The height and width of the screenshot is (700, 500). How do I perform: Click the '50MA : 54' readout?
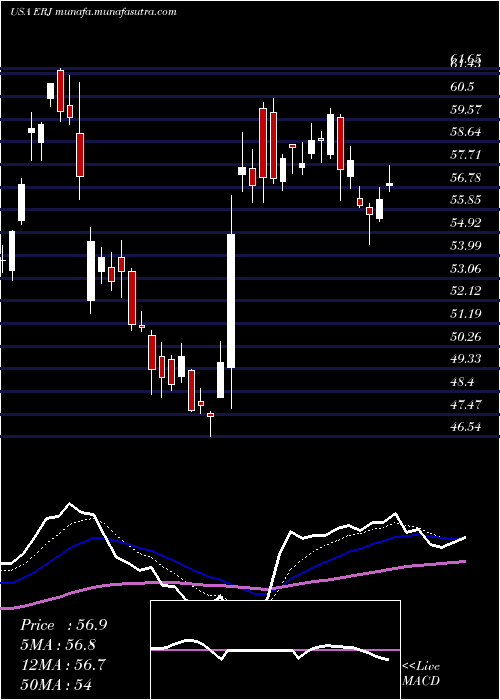click(x=57, y=684)
